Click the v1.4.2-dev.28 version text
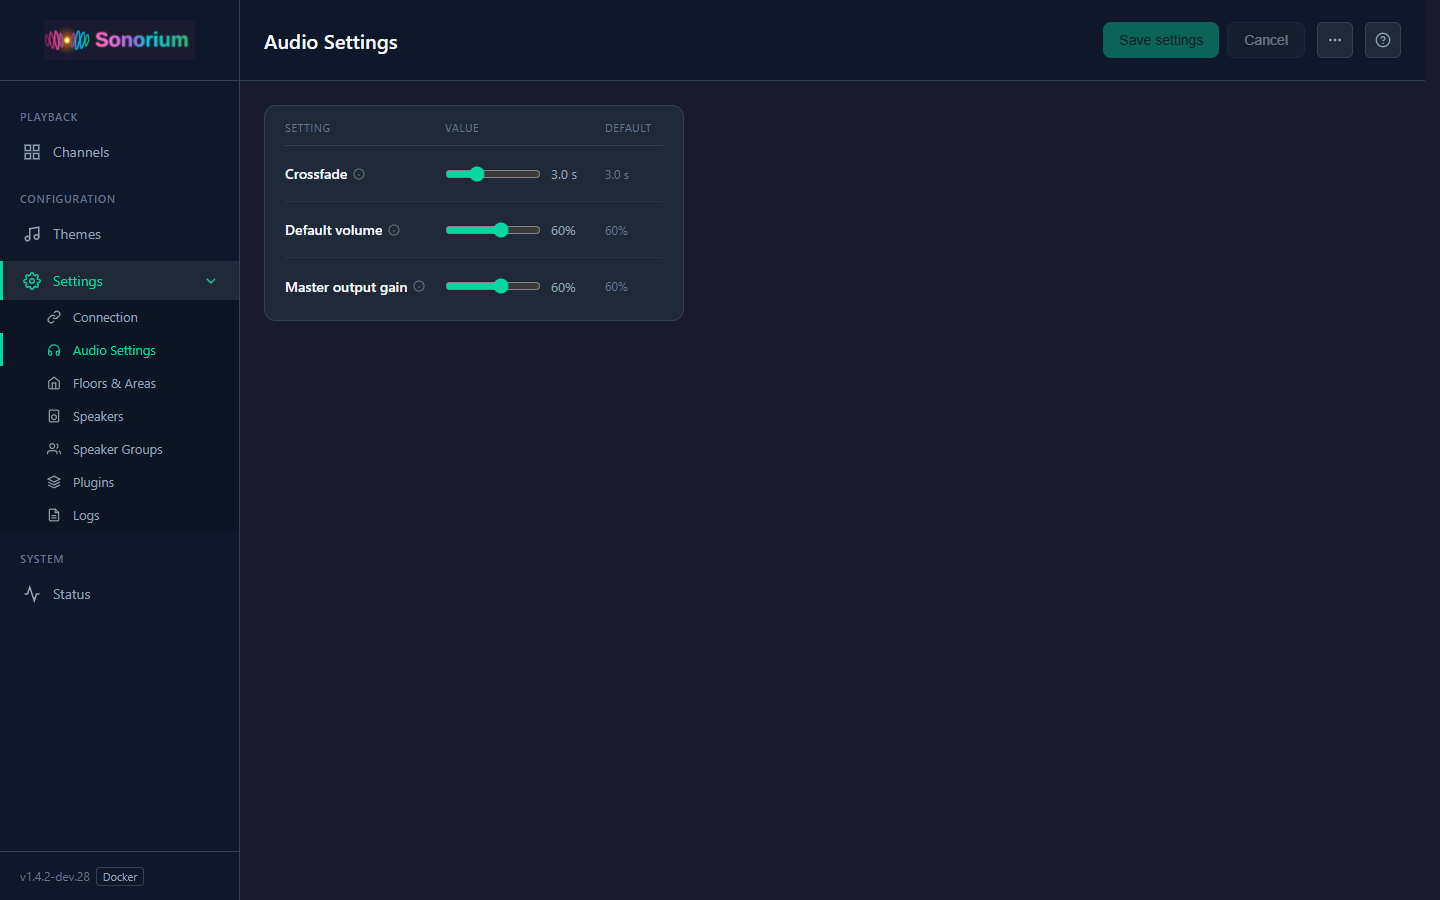The image size is (1440, 900). [x=55, y=877]
